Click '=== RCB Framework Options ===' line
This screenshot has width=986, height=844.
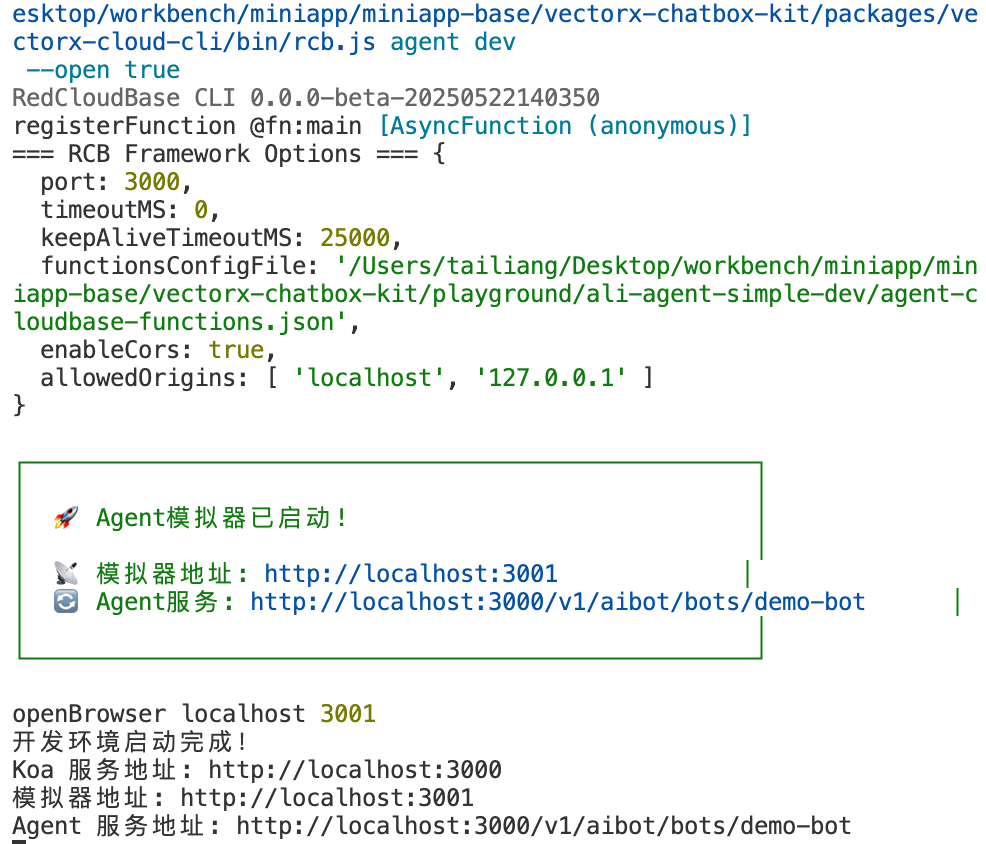point(215,154)
